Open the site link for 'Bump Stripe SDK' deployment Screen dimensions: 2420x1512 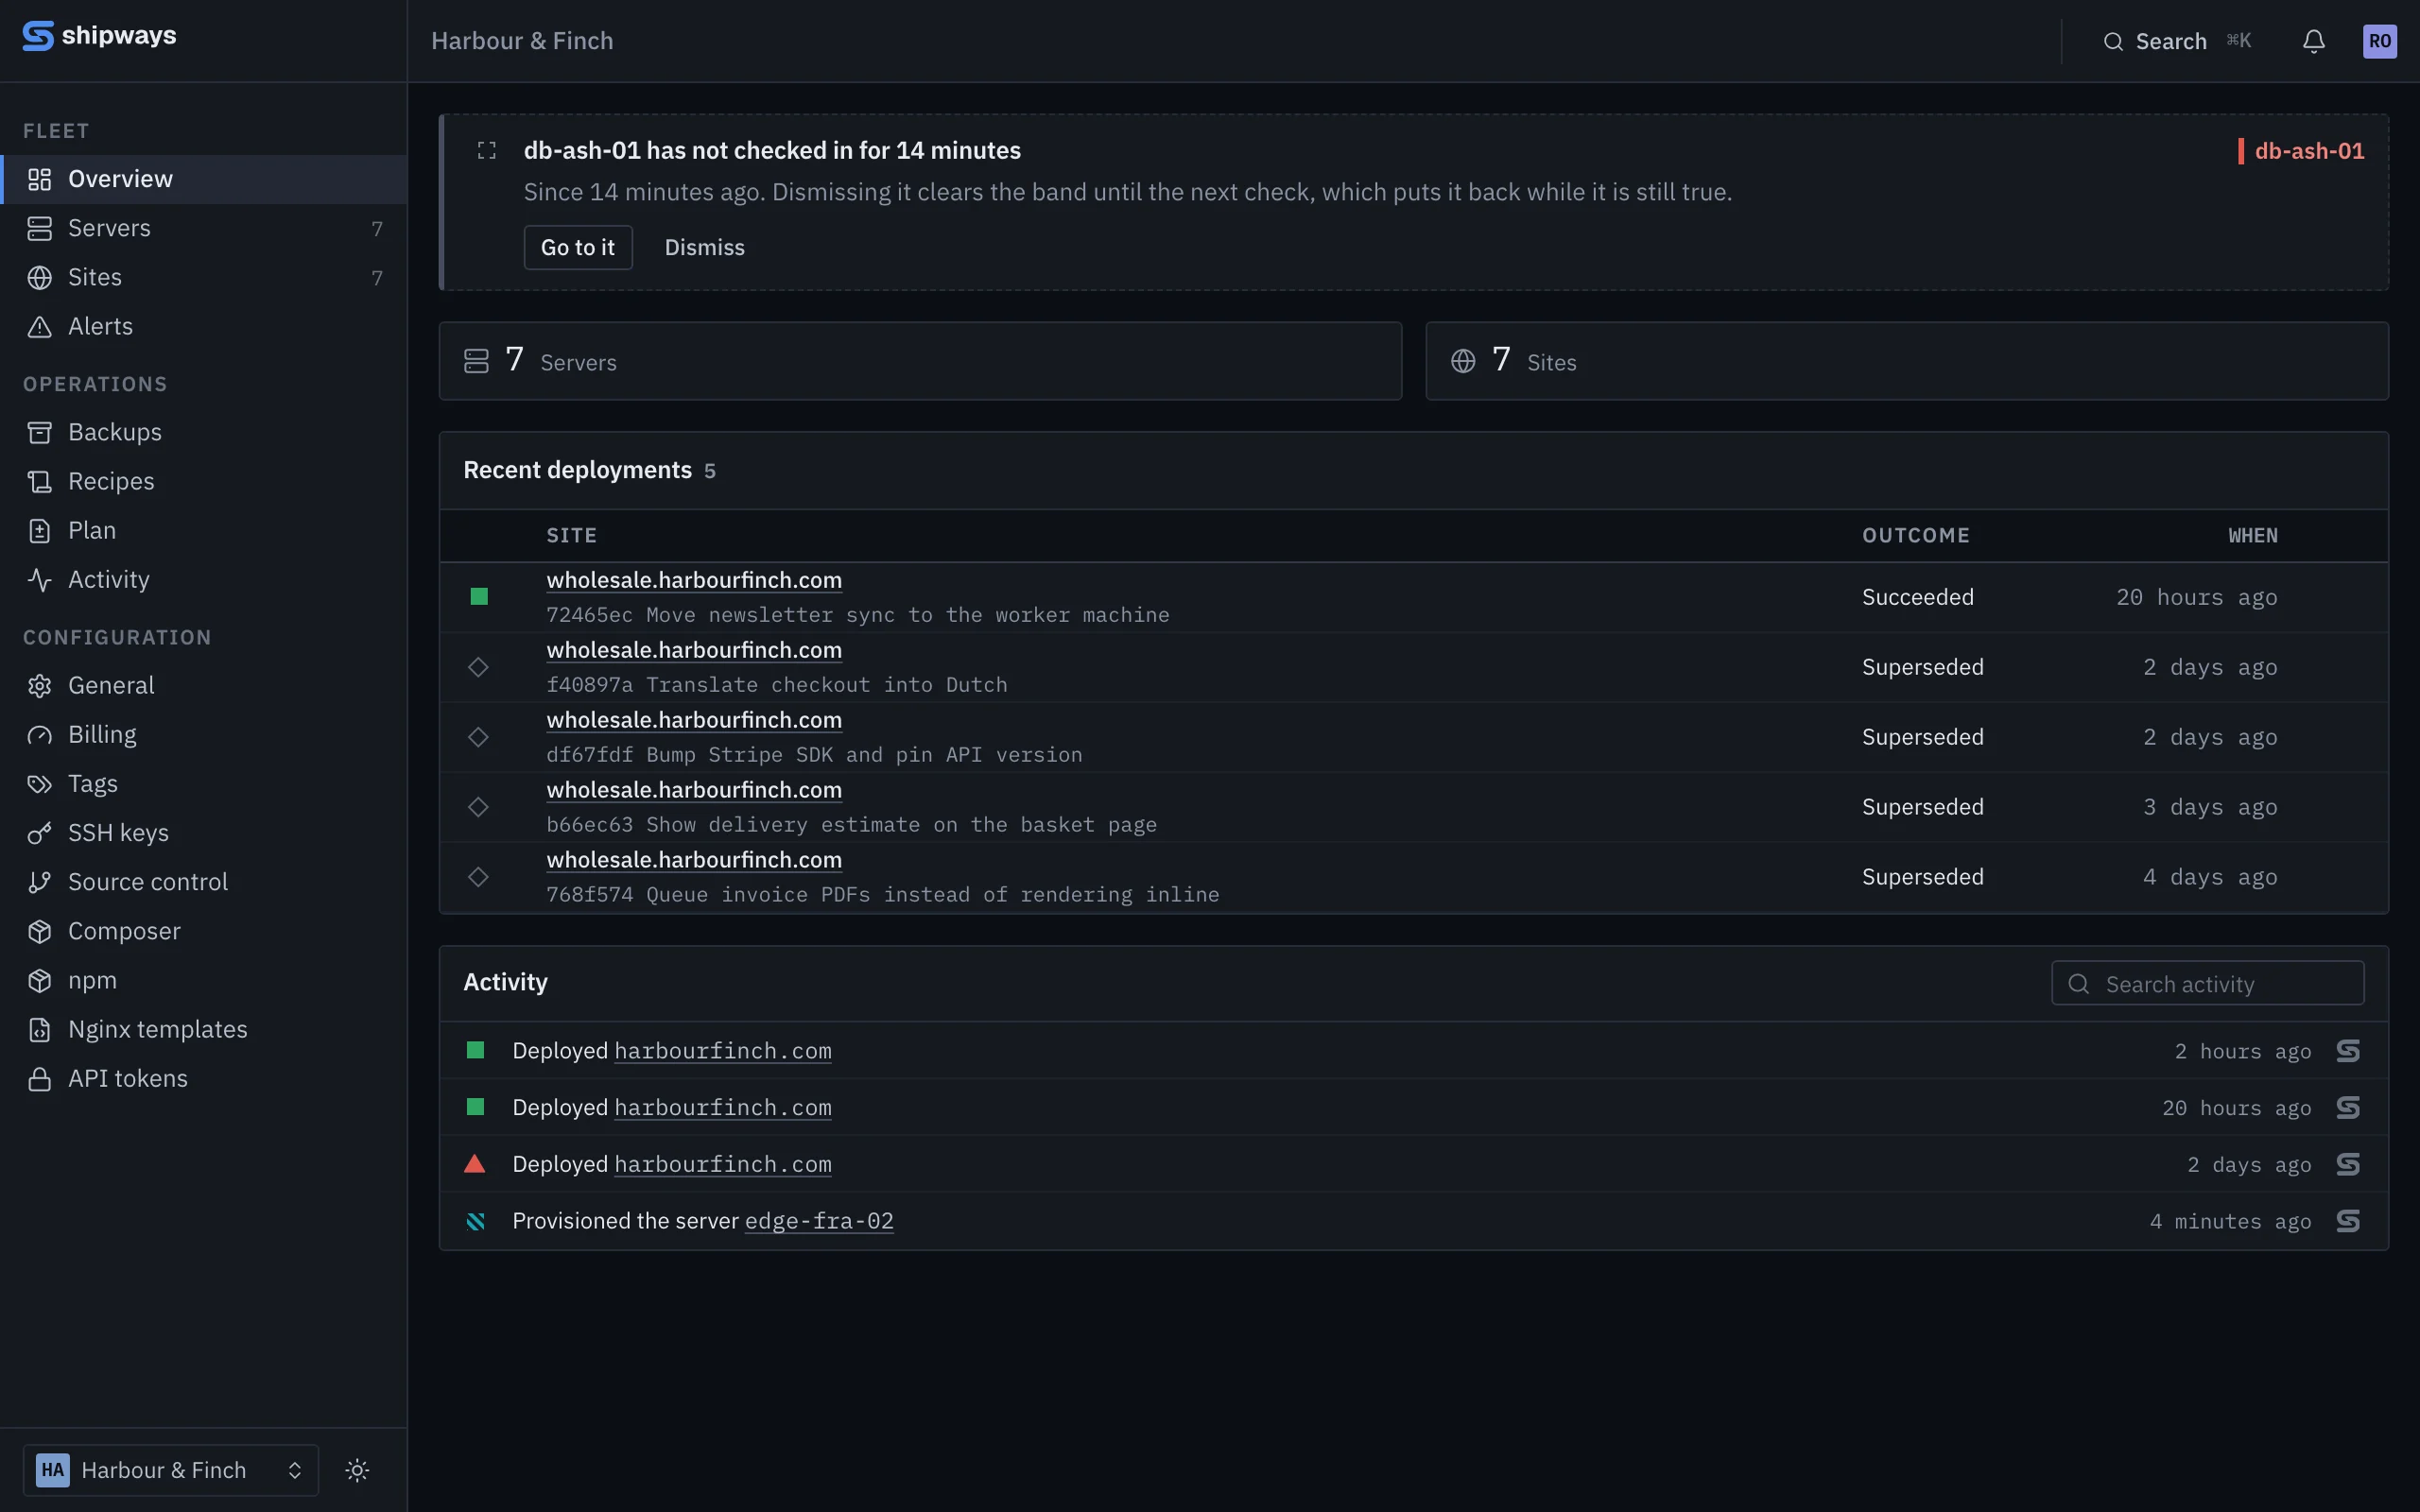pyautogui.click(x=694, y=720)
